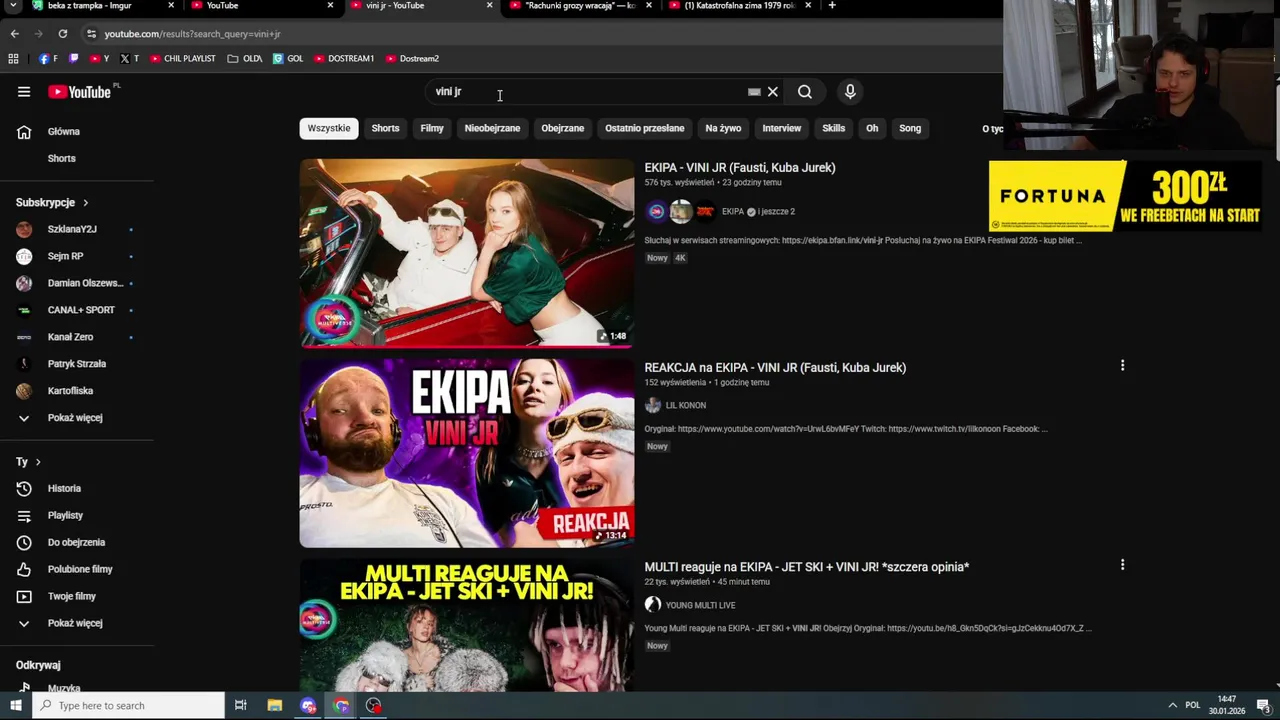Select the Wszystkie filter chip
Screen dimensions: 1280x720
(329, 128)
